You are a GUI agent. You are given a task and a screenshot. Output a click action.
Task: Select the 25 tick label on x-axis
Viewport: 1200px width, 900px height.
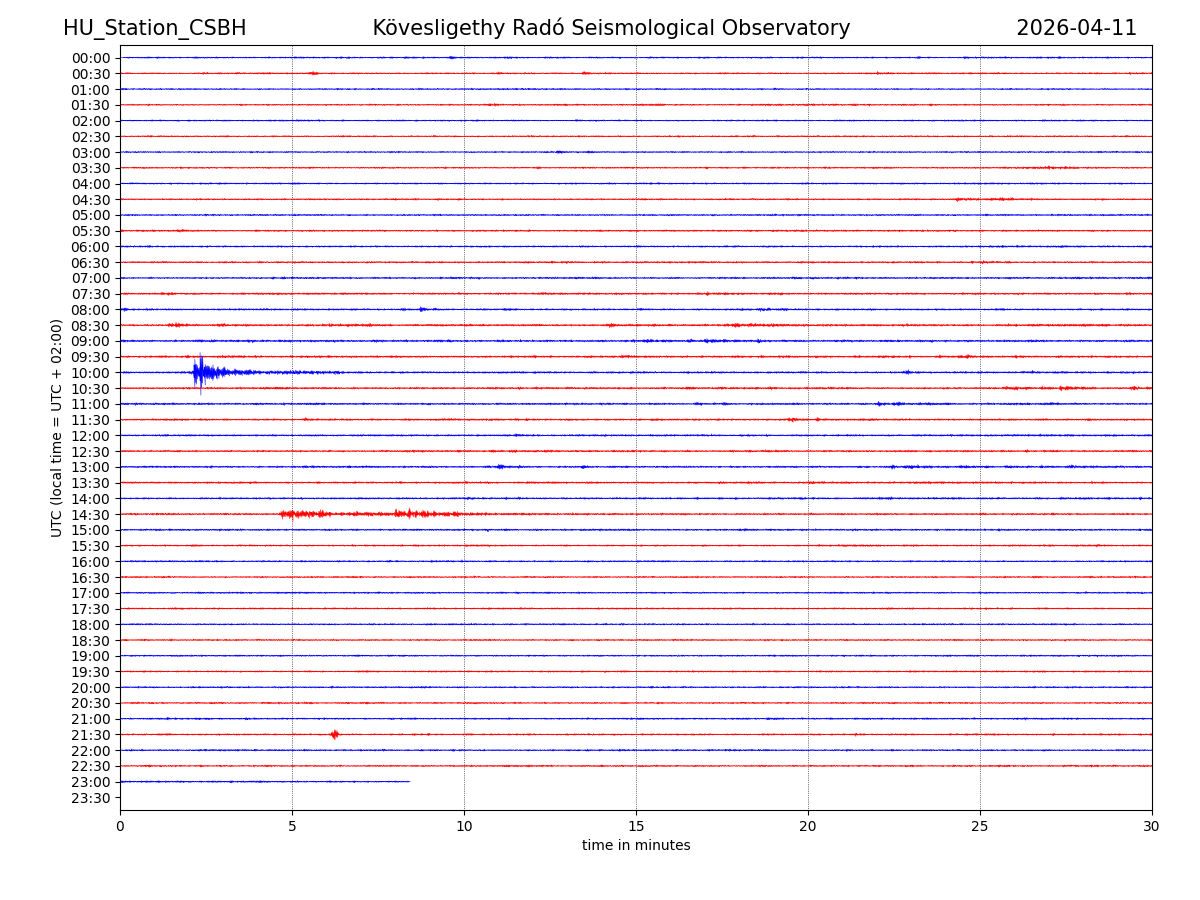point(980,826)
